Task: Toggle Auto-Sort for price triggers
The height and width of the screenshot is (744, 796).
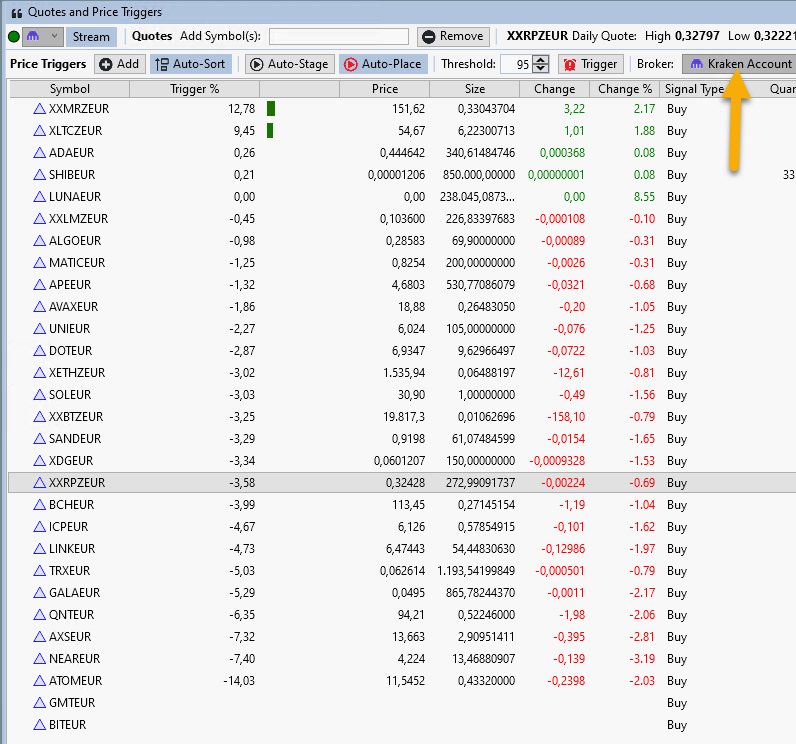Action: tap(191, 64)
